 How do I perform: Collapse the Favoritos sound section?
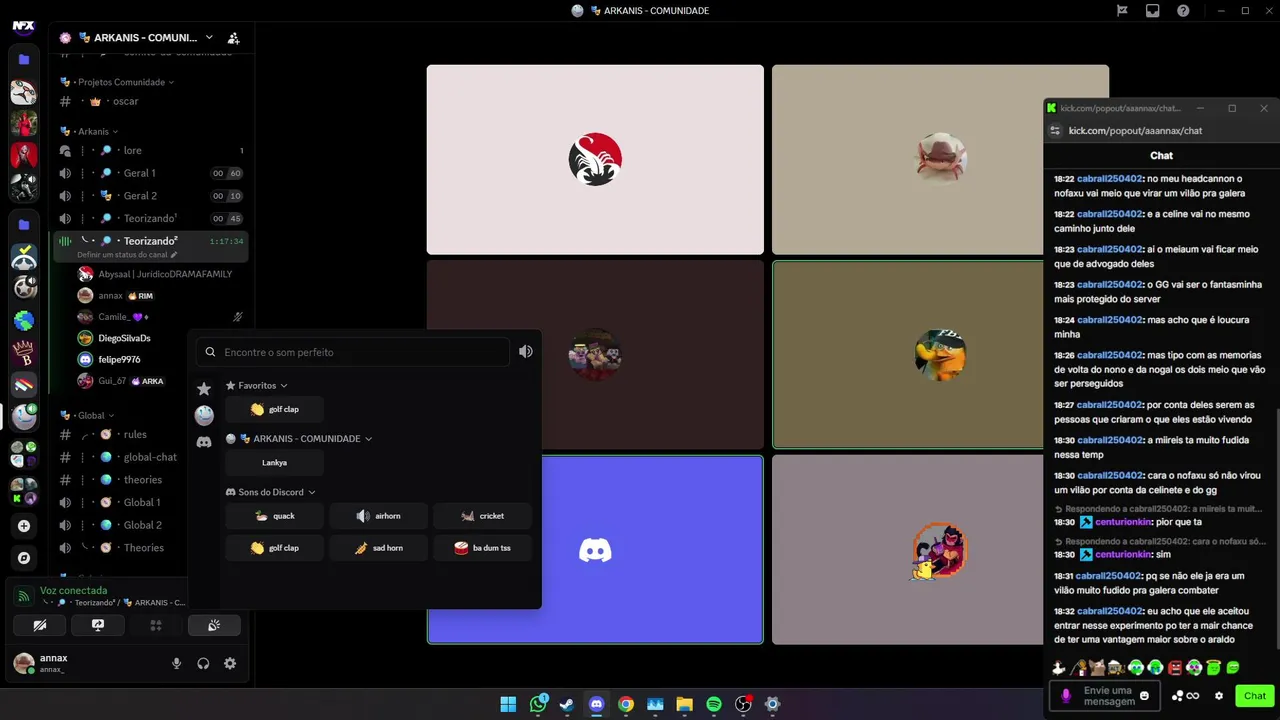coord(257,386)
